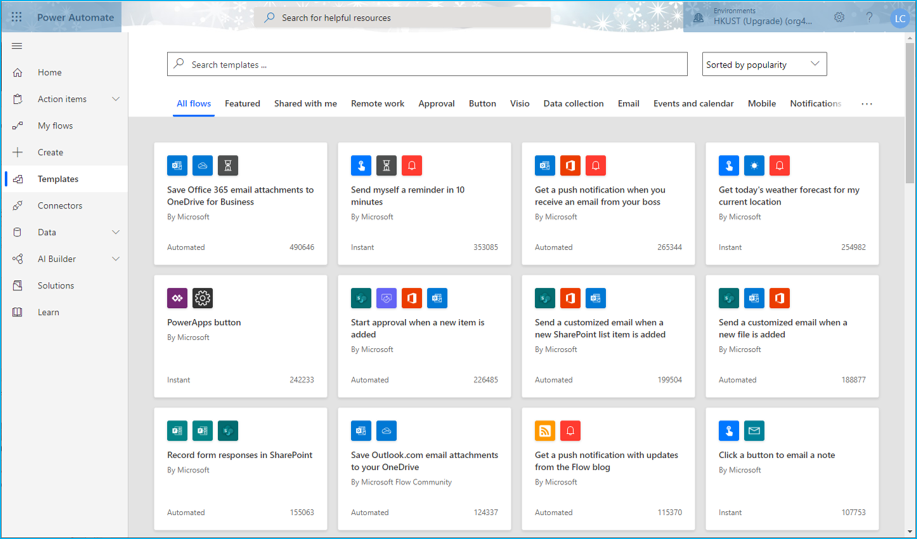This screenshot has height=539, width=917.
Task: Open Send myself a reminder in 10 minutes template
Action: [x=425, y=203]
